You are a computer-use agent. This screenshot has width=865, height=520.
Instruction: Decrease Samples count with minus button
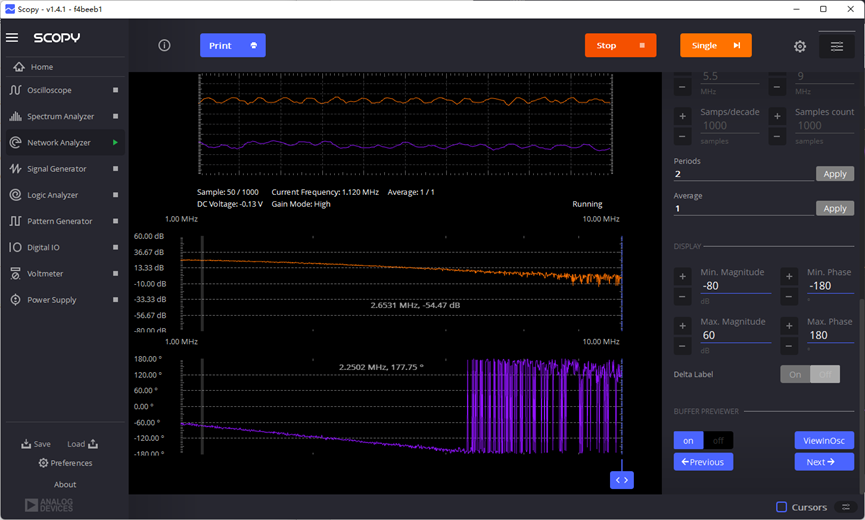tap(777, 136)
